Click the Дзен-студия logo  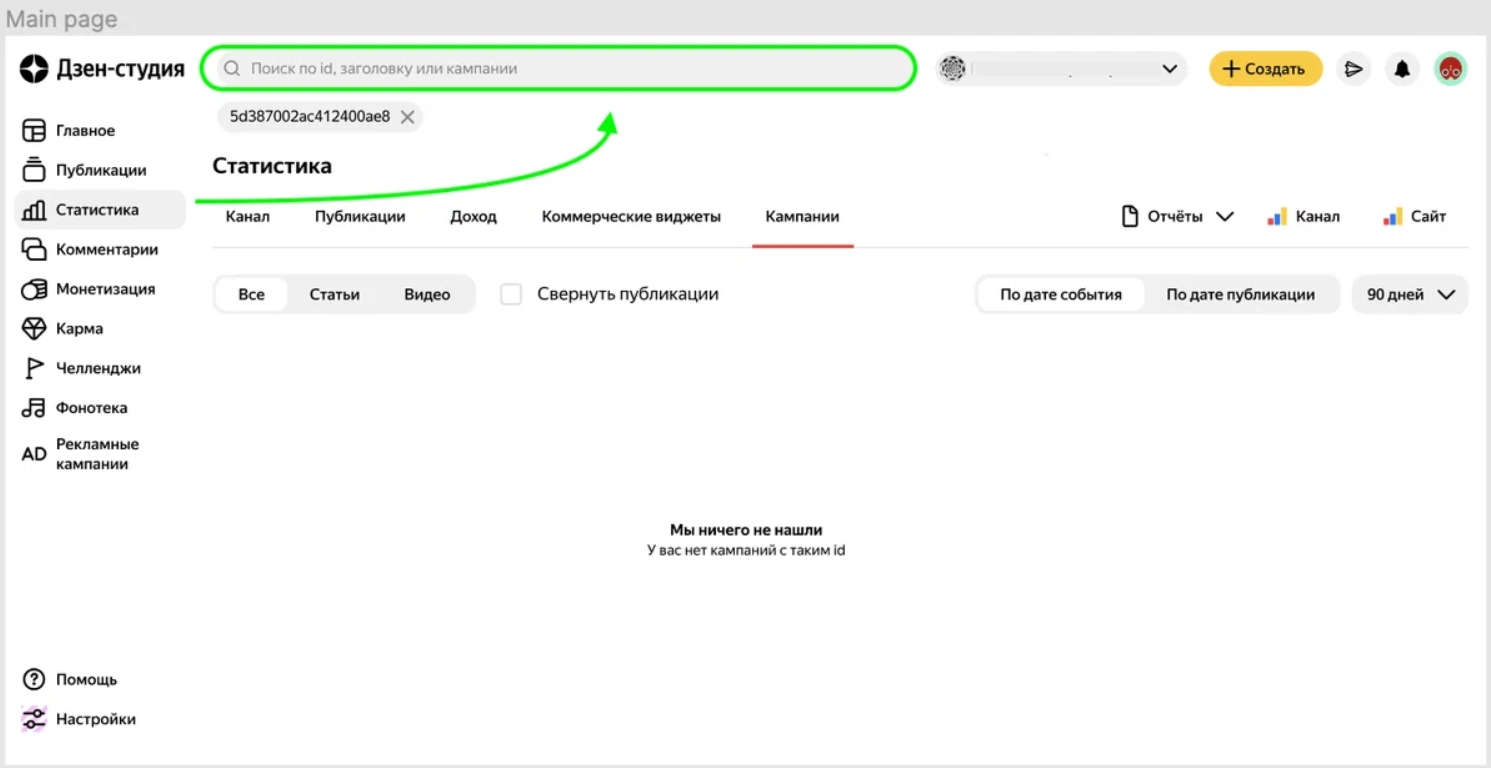click(102, 69)
